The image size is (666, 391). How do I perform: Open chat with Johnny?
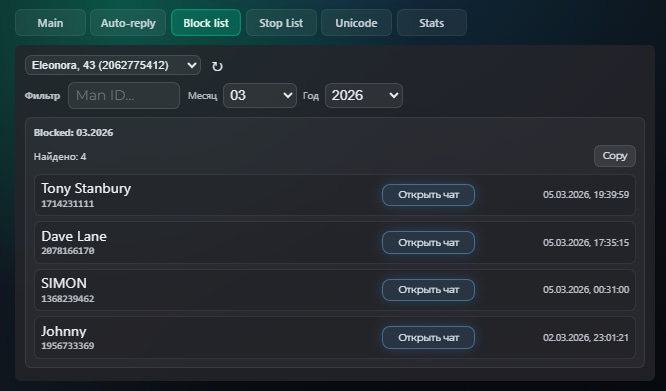(428, 338)
